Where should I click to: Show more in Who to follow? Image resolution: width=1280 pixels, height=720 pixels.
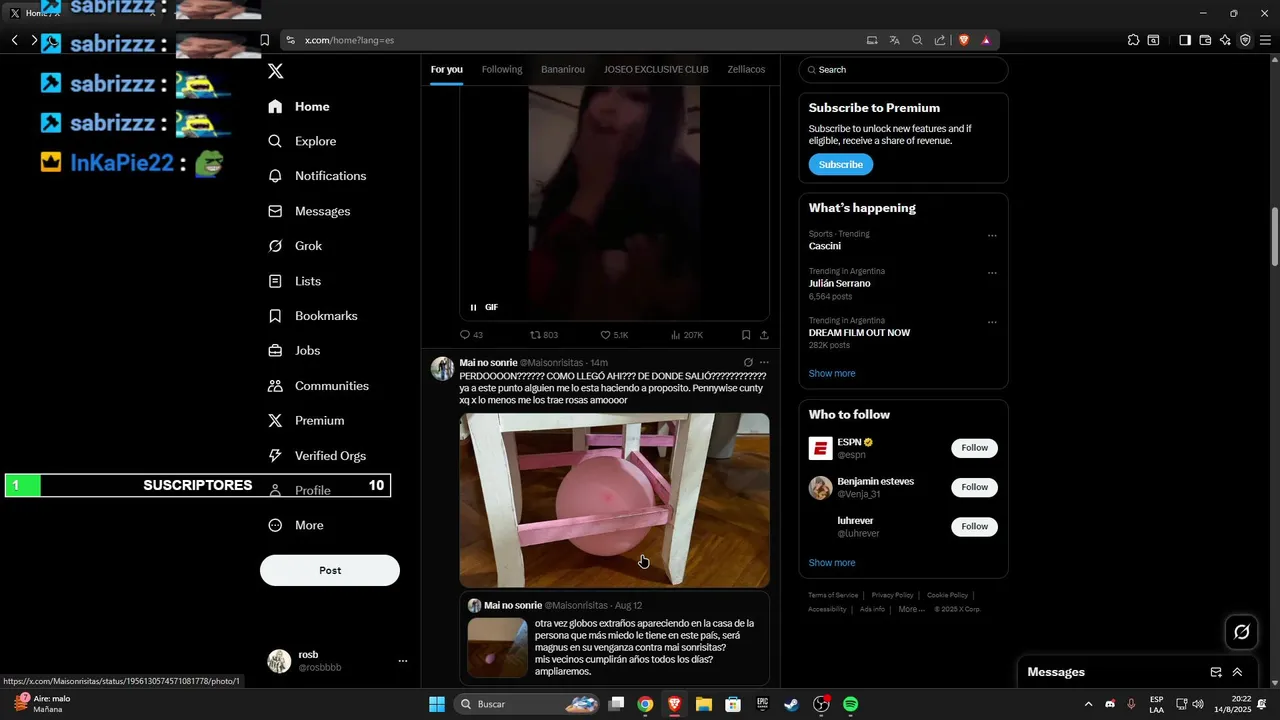click(x=832, y=563)
